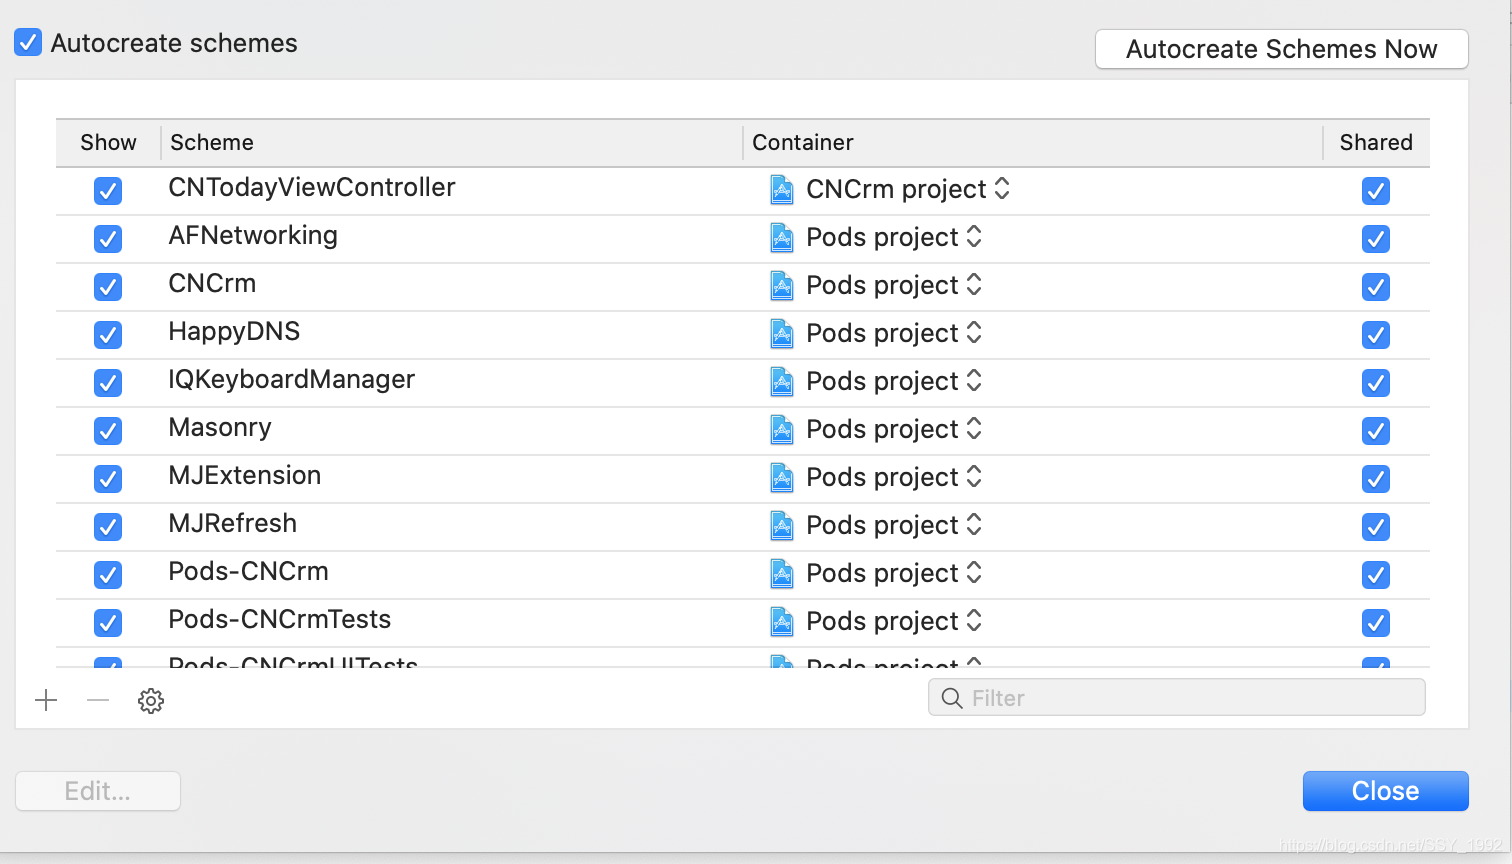The height and width of the screenshot is (864, 1512).
Task: Toggle Shared for Pods-CNCrm scheme
Action: 1376,575
